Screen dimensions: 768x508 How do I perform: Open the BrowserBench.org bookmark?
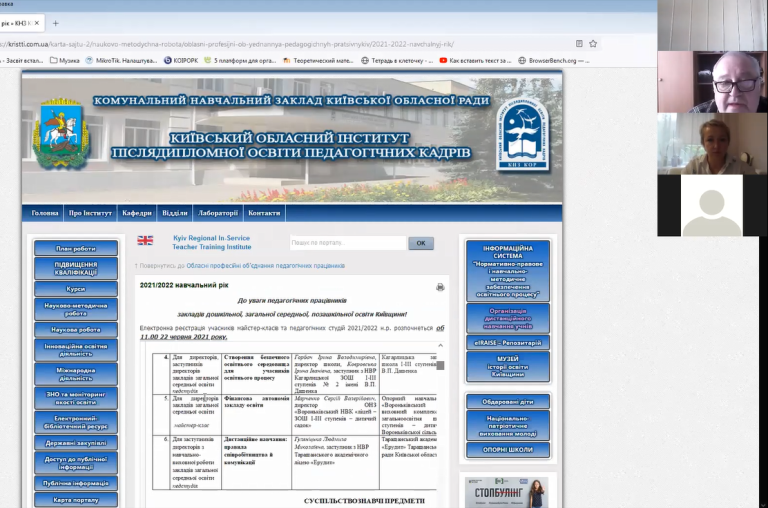[553, 61]
